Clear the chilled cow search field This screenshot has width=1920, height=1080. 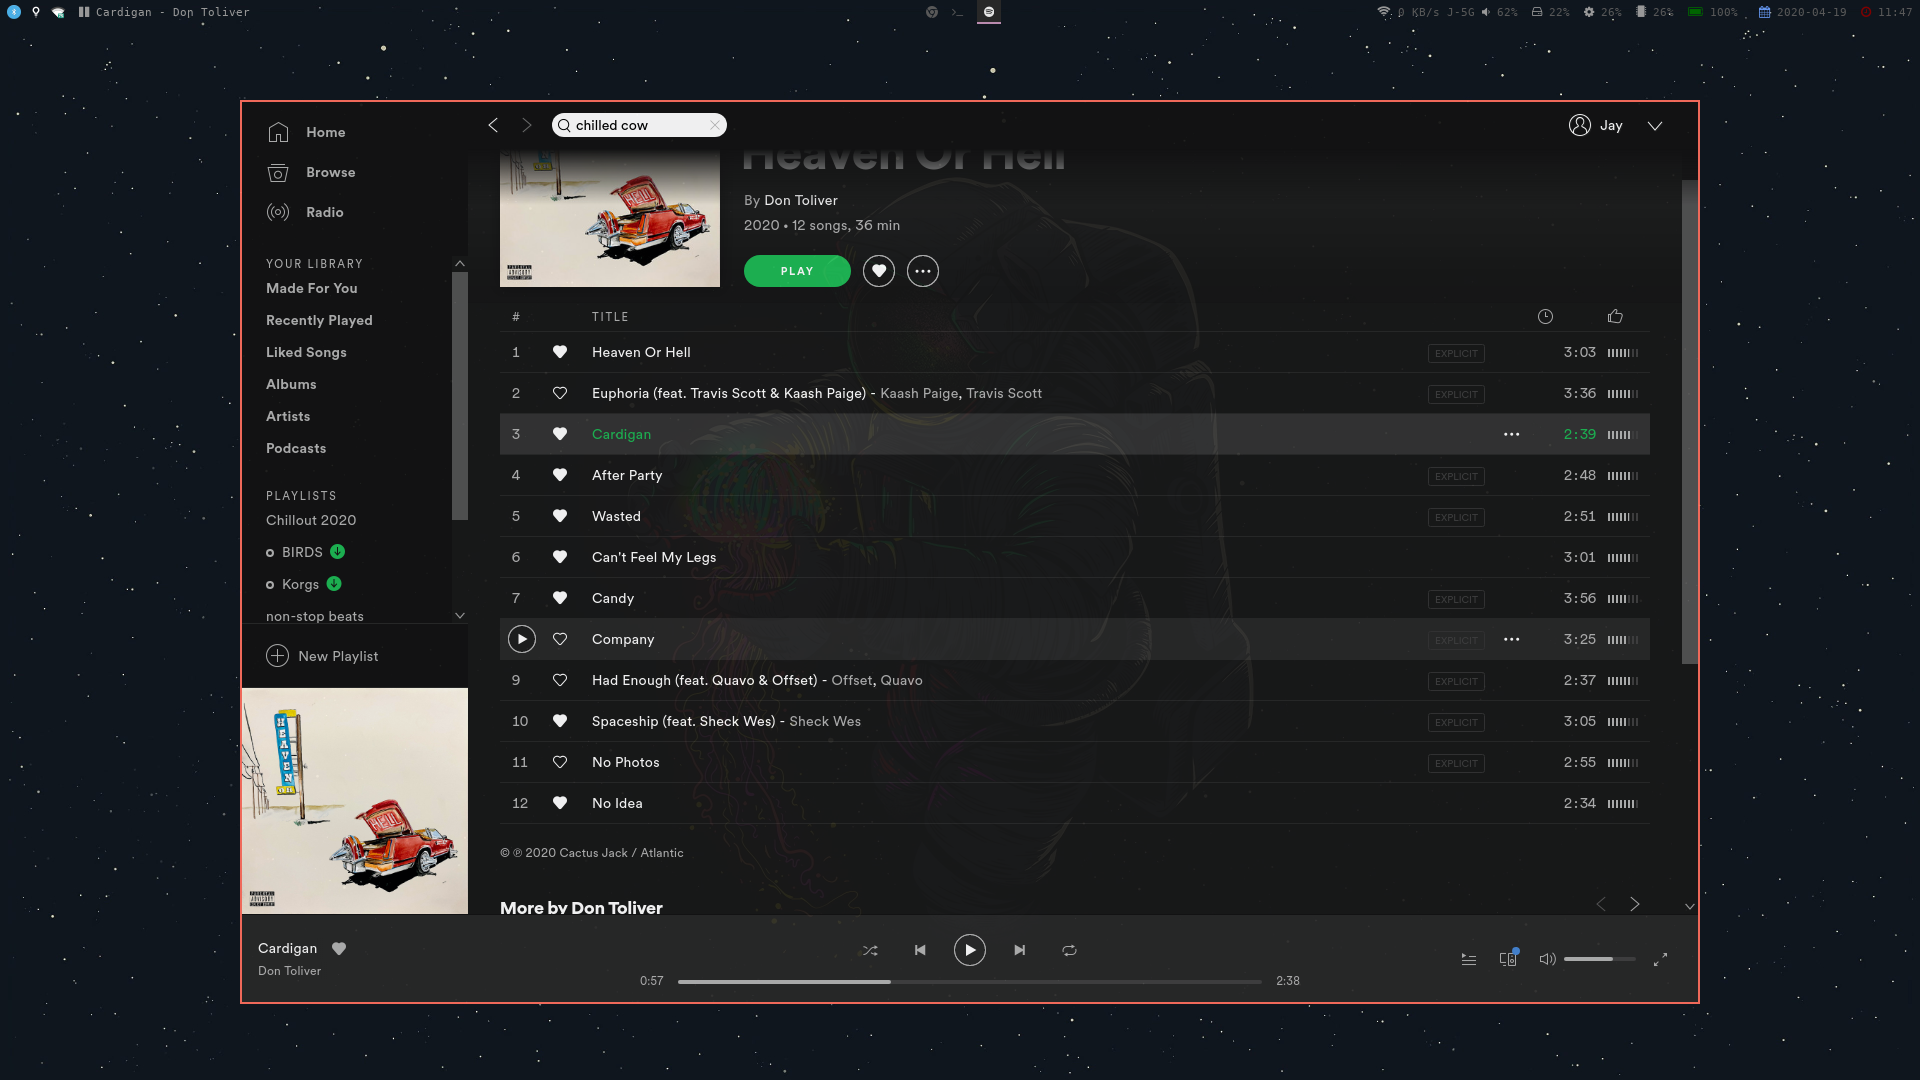tap(714, 125)
